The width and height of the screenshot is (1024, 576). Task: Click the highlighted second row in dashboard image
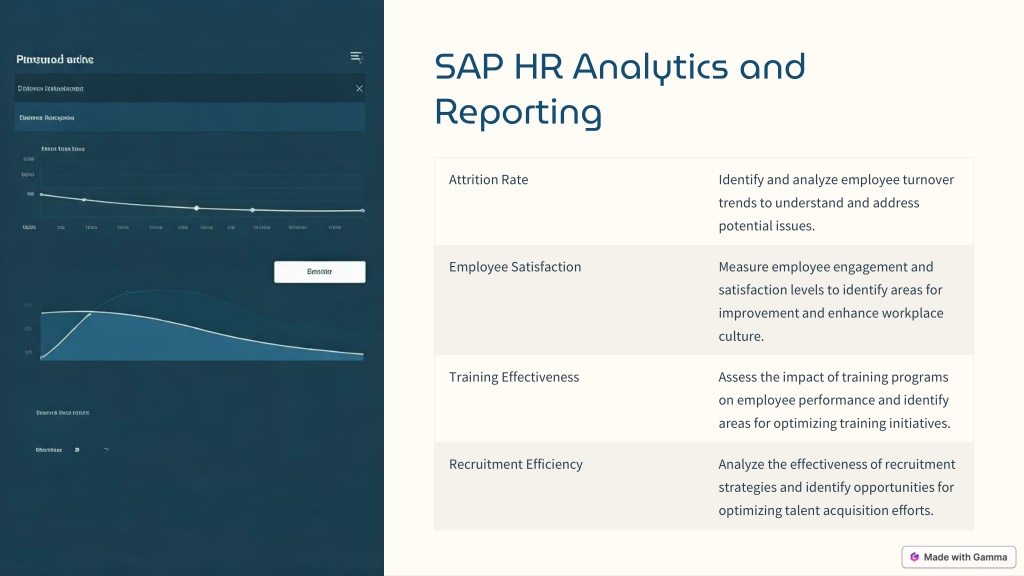pos(189,118)
